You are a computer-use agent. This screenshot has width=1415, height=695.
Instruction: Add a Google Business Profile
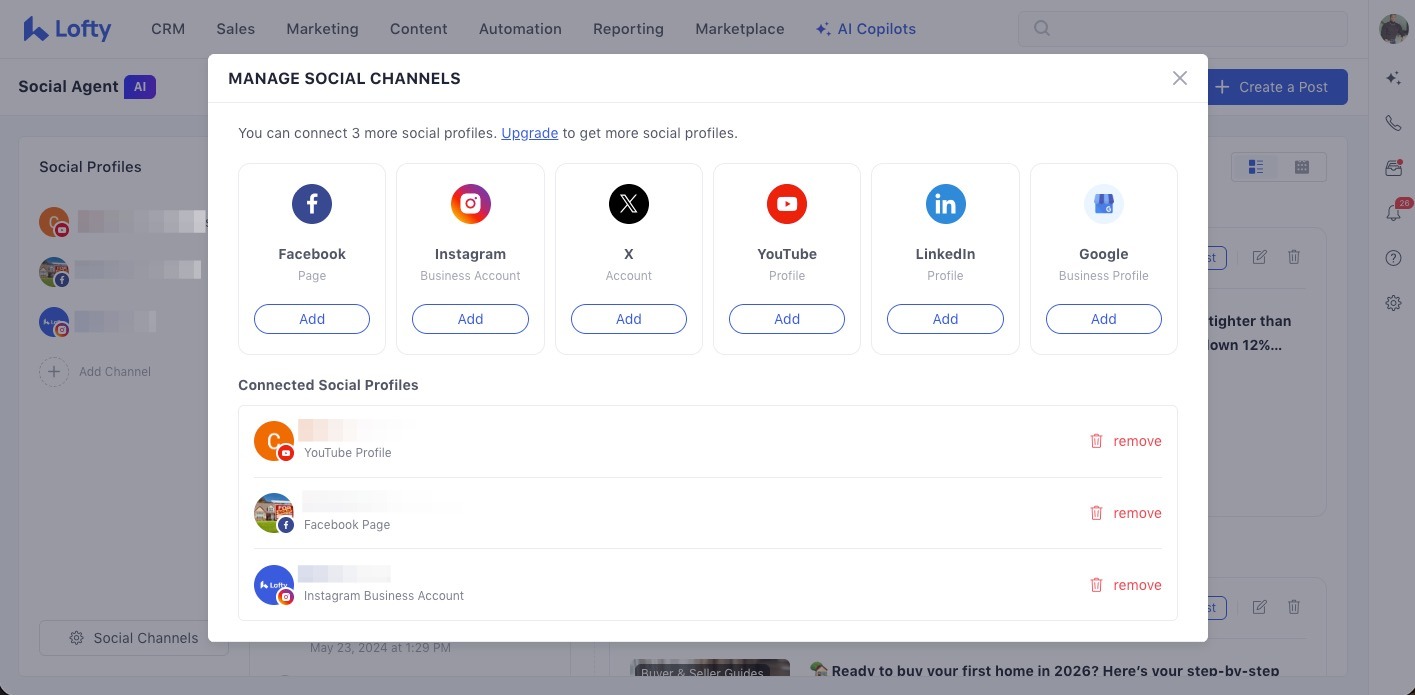[x=1104, y=319]
